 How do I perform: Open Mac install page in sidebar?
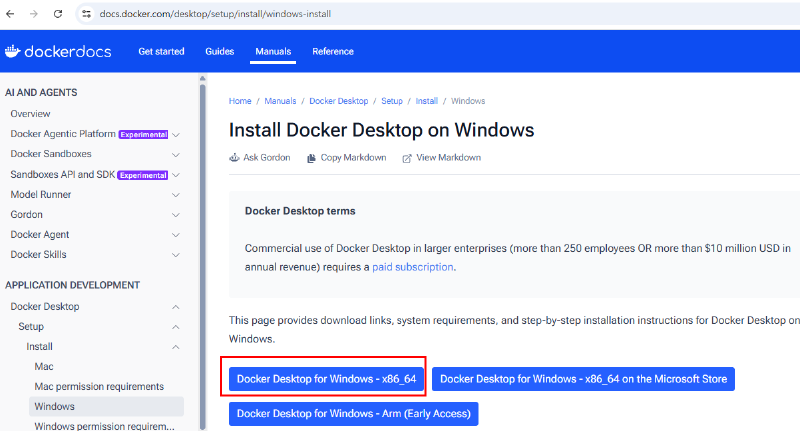click(x=43, y=366)
